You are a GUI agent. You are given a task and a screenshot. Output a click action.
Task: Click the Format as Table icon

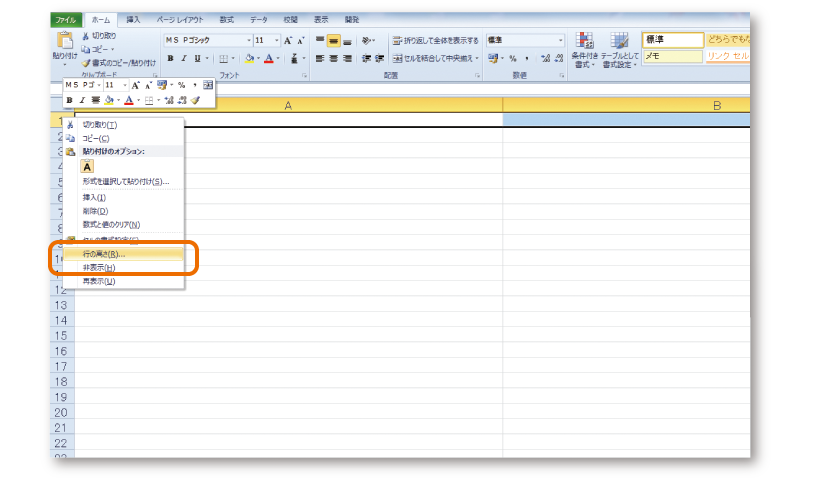(x=620, y=41)
